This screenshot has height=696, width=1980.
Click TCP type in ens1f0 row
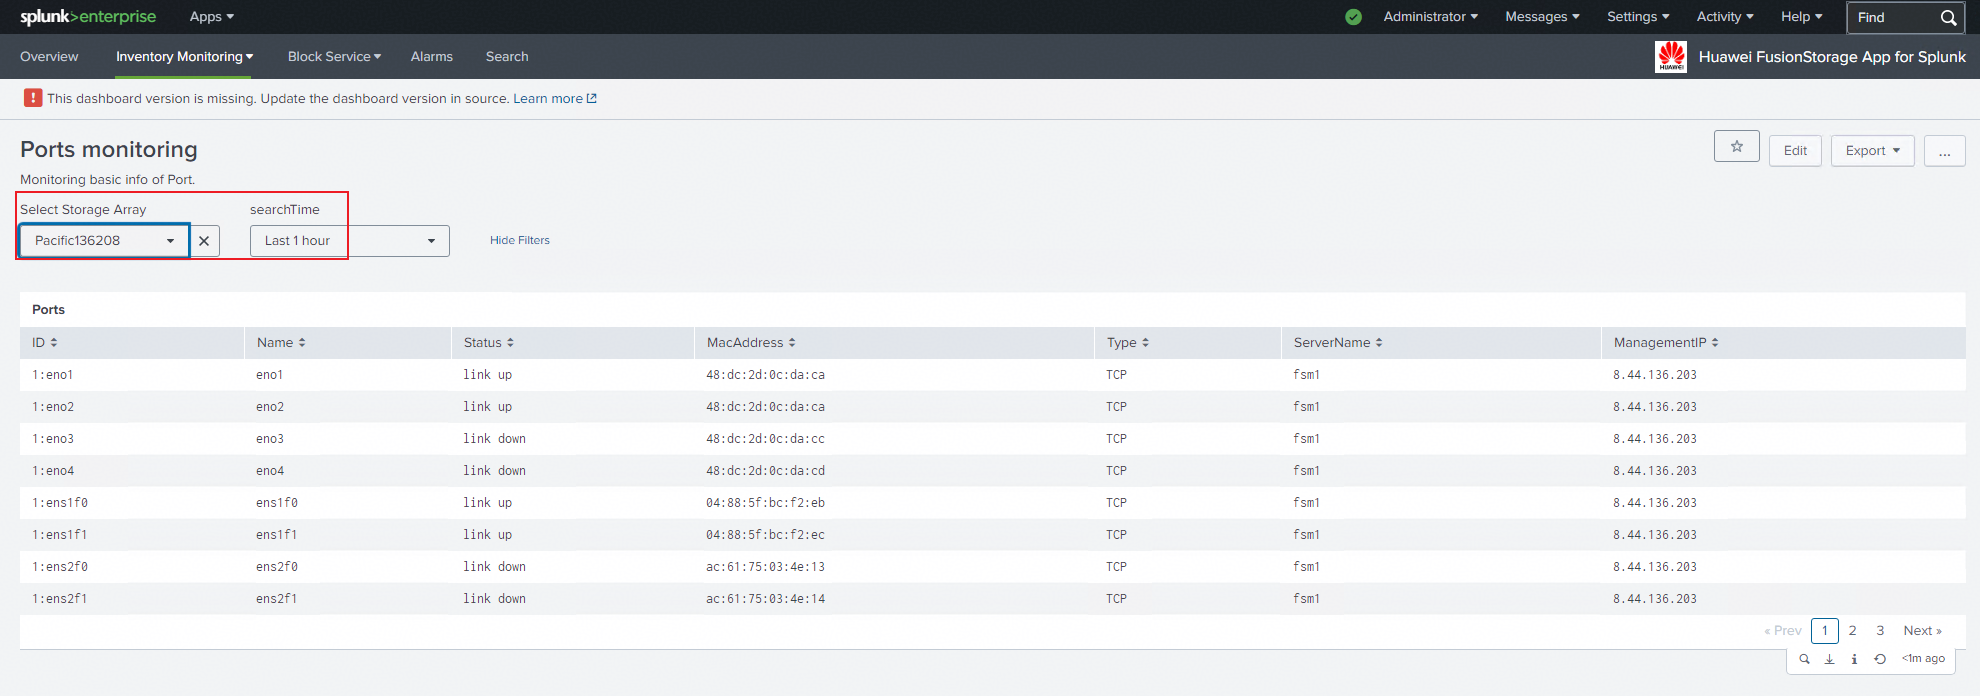(x=1116, y=503)
